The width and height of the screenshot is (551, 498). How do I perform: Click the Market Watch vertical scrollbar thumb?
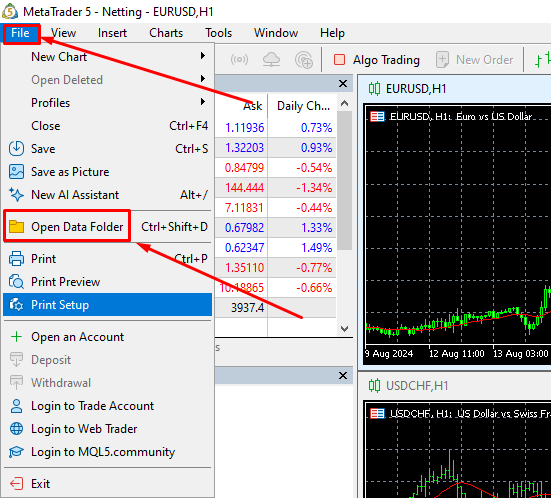(345, 180)
